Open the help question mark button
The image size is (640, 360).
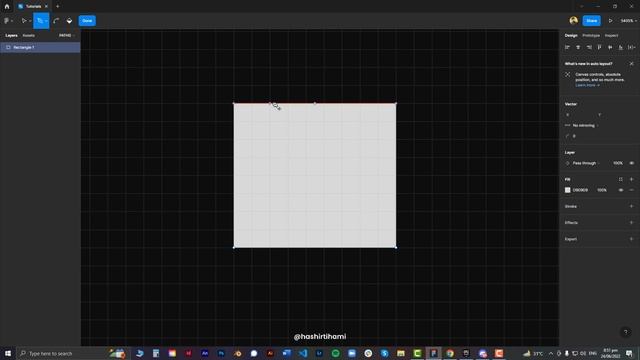click(625, 332)
